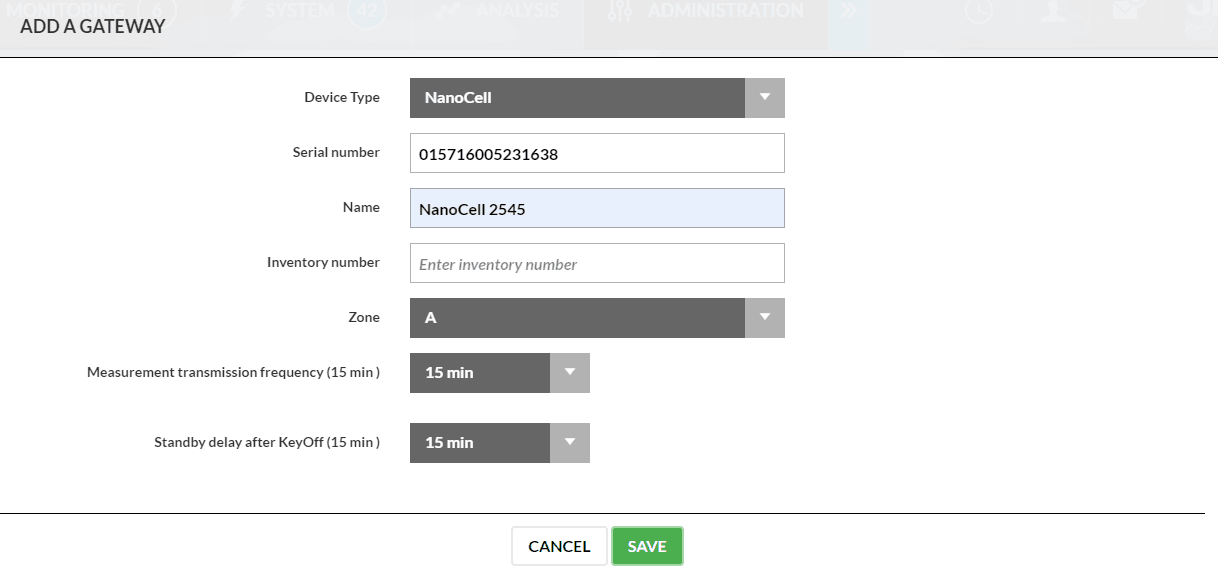Click the clock icon in top bar
1218x572 pixels.
[978, 11]
